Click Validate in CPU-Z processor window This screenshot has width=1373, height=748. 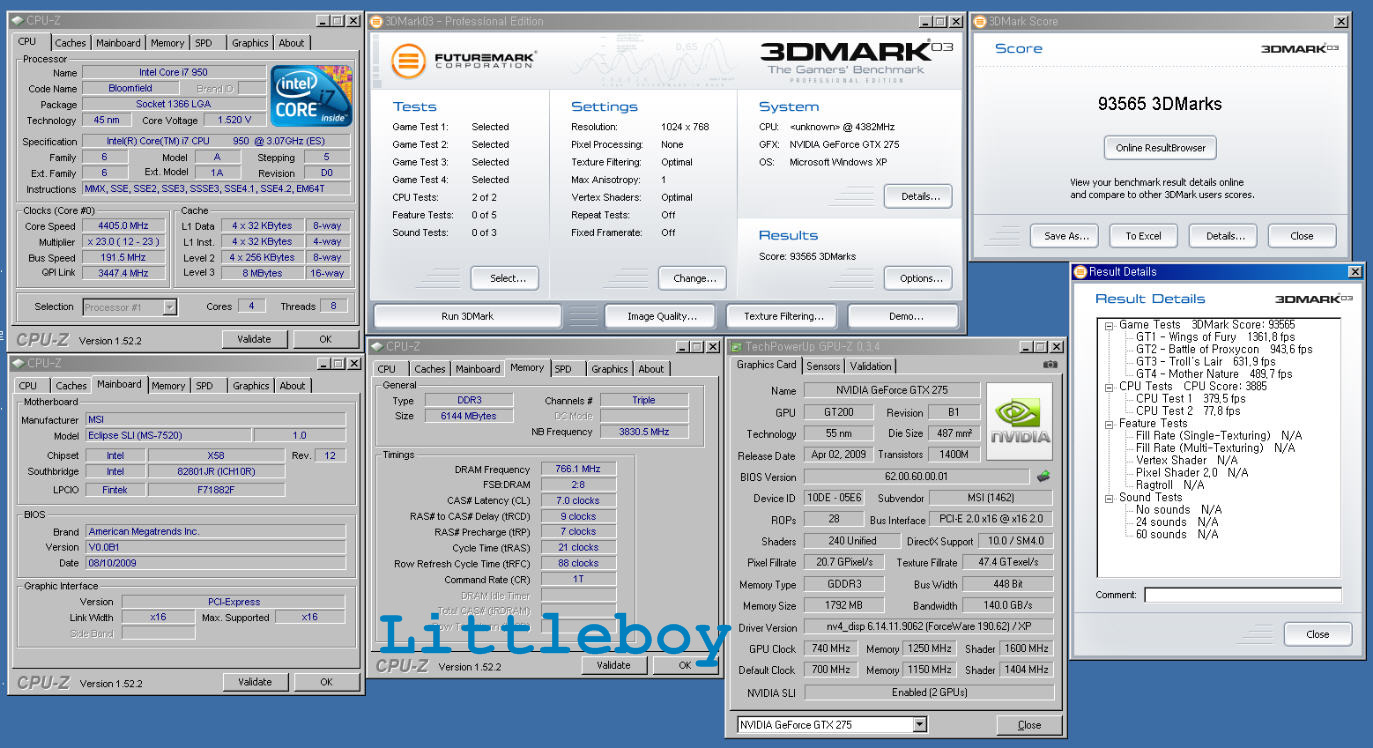tap(254, 339)
